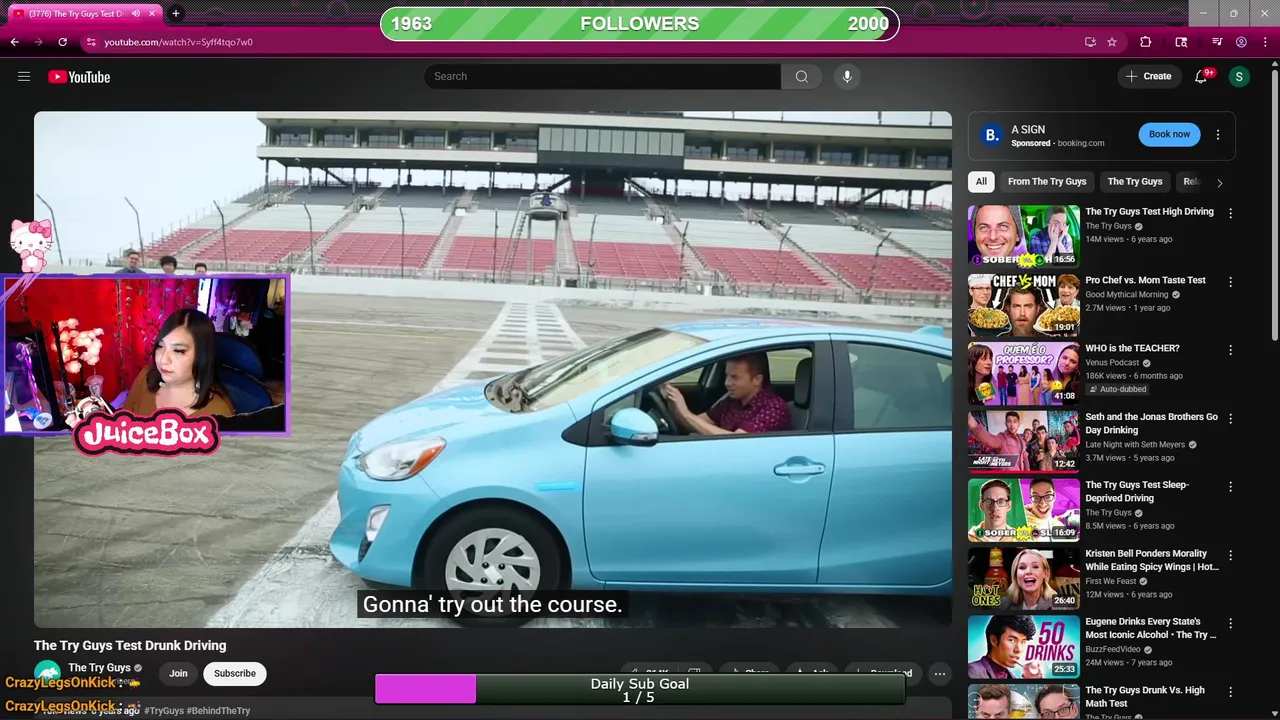This screenshot has height=720, width=1280.
Task: Open WHO is the TEACHER? thumbnail
Action: coord(1023,373)
